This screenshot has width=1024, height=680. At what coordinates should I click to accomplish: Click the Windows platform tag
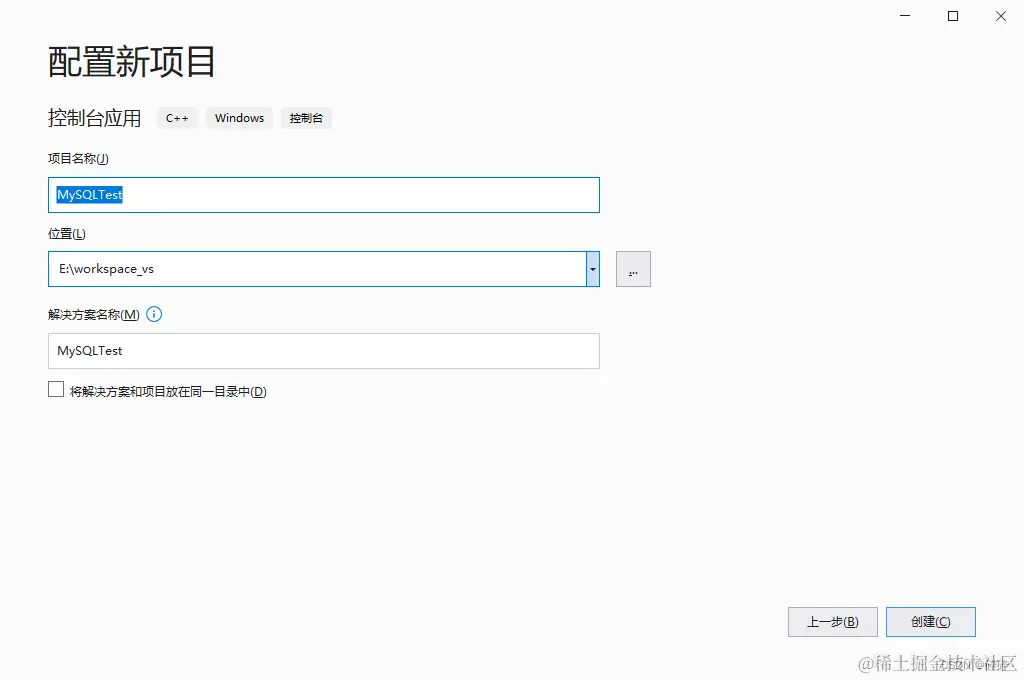click(238, 118)
